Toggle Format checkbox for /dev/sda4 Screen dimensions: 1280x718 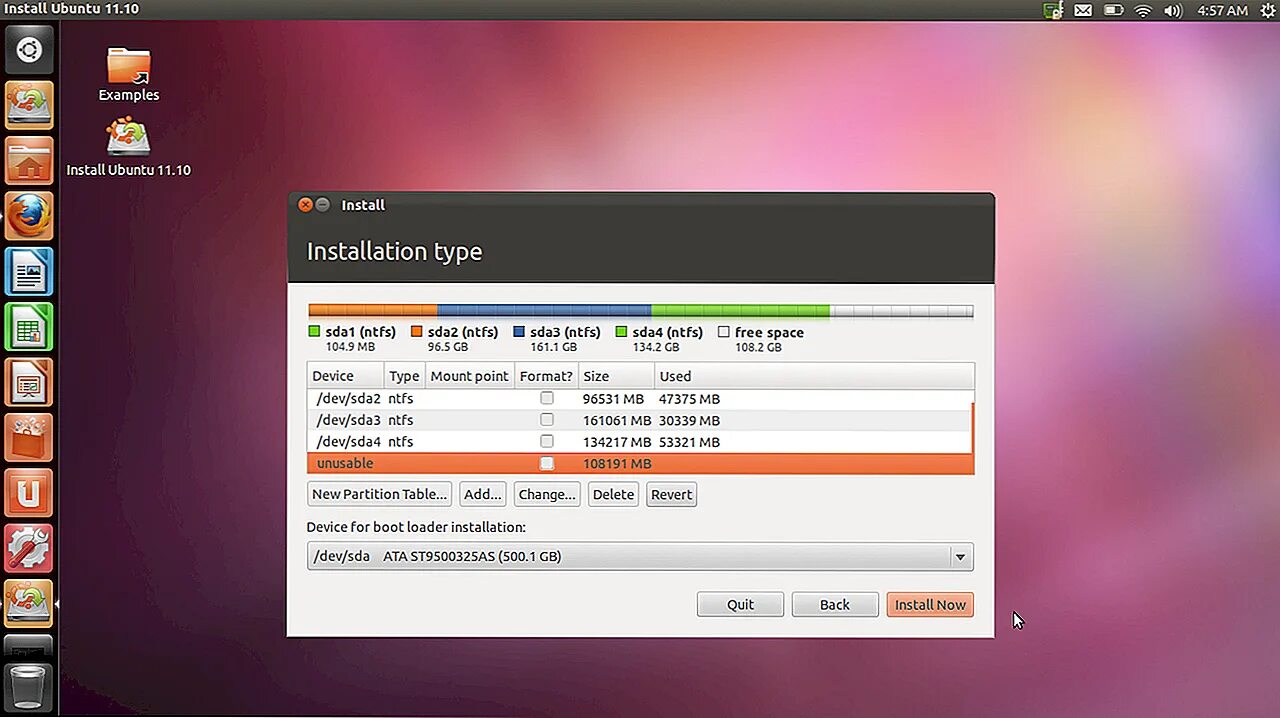(x=547, y=441)
